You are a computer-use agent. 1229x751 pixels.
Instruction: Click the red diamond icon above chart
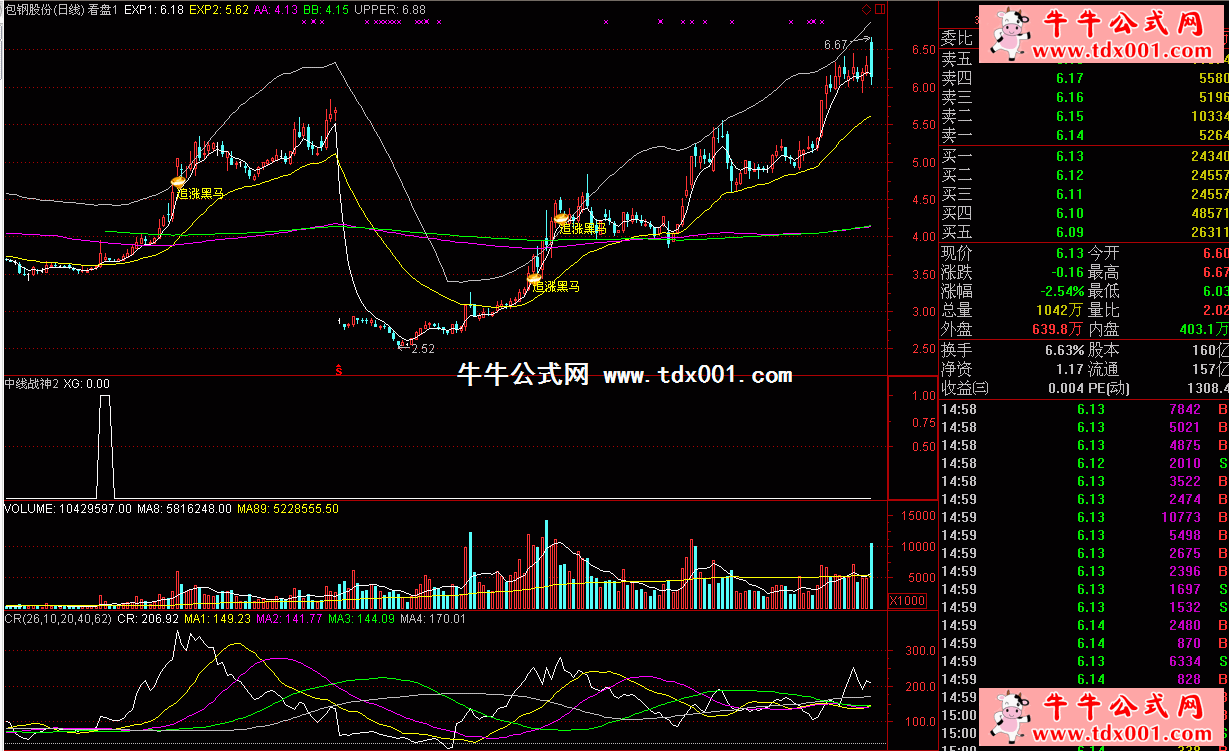coord(866,9)
